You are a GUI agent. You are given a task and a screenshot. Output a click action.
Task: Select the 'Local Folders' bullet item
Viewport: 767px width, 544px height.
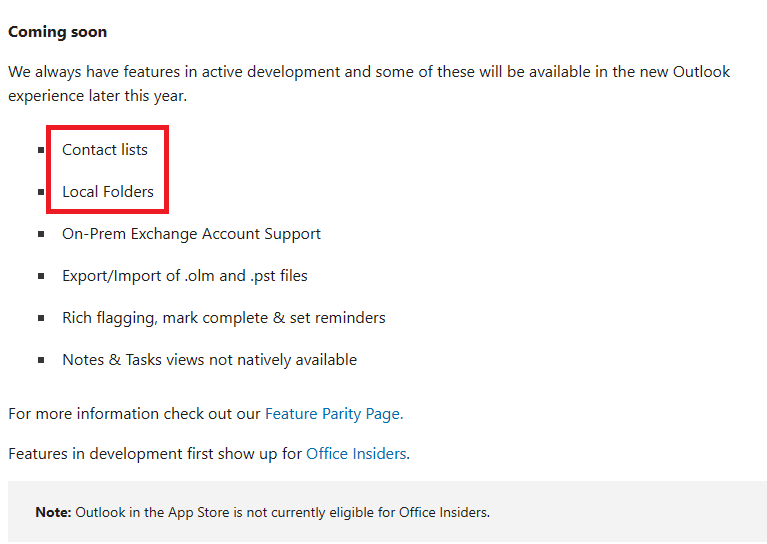click(108, 192)
